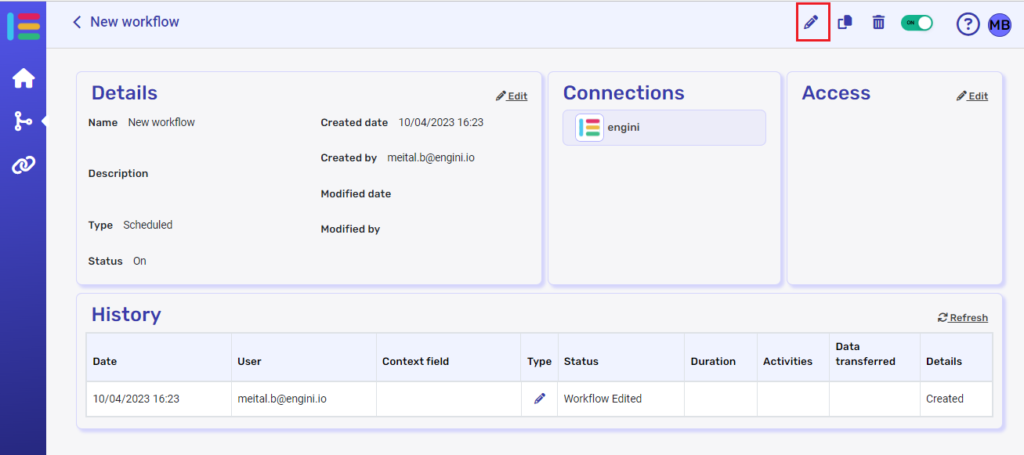Edit the Access section
Image resolution: width=1024 pixels, height=455 pixels.
[x=971, y=96]
